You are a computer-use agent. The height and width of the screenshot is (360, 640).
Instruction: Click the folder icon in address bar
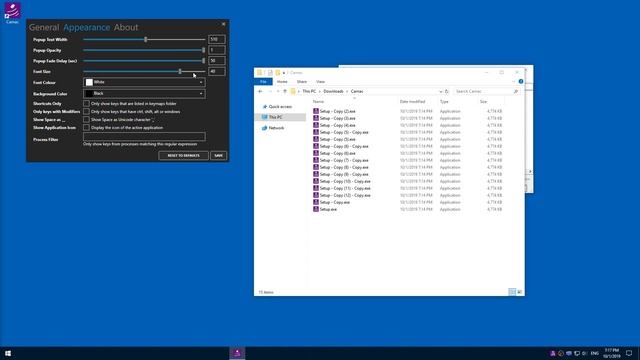[293, 91]
